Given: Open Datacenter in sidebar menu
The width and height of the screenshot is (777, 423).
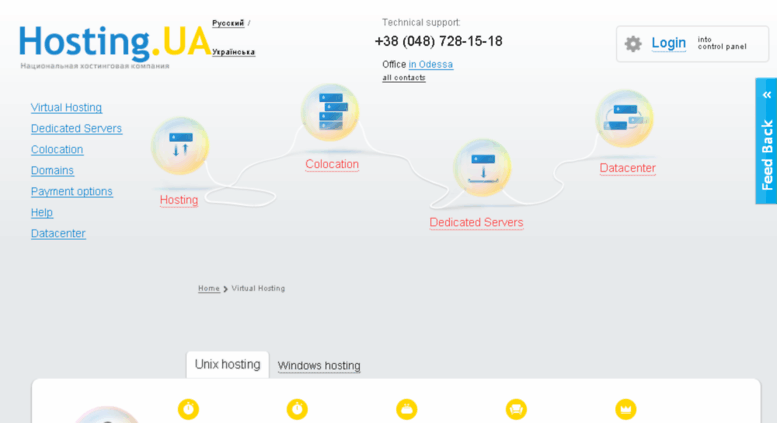Looking at the screenshot, I should pyautogui.click(x=58, y=233).
